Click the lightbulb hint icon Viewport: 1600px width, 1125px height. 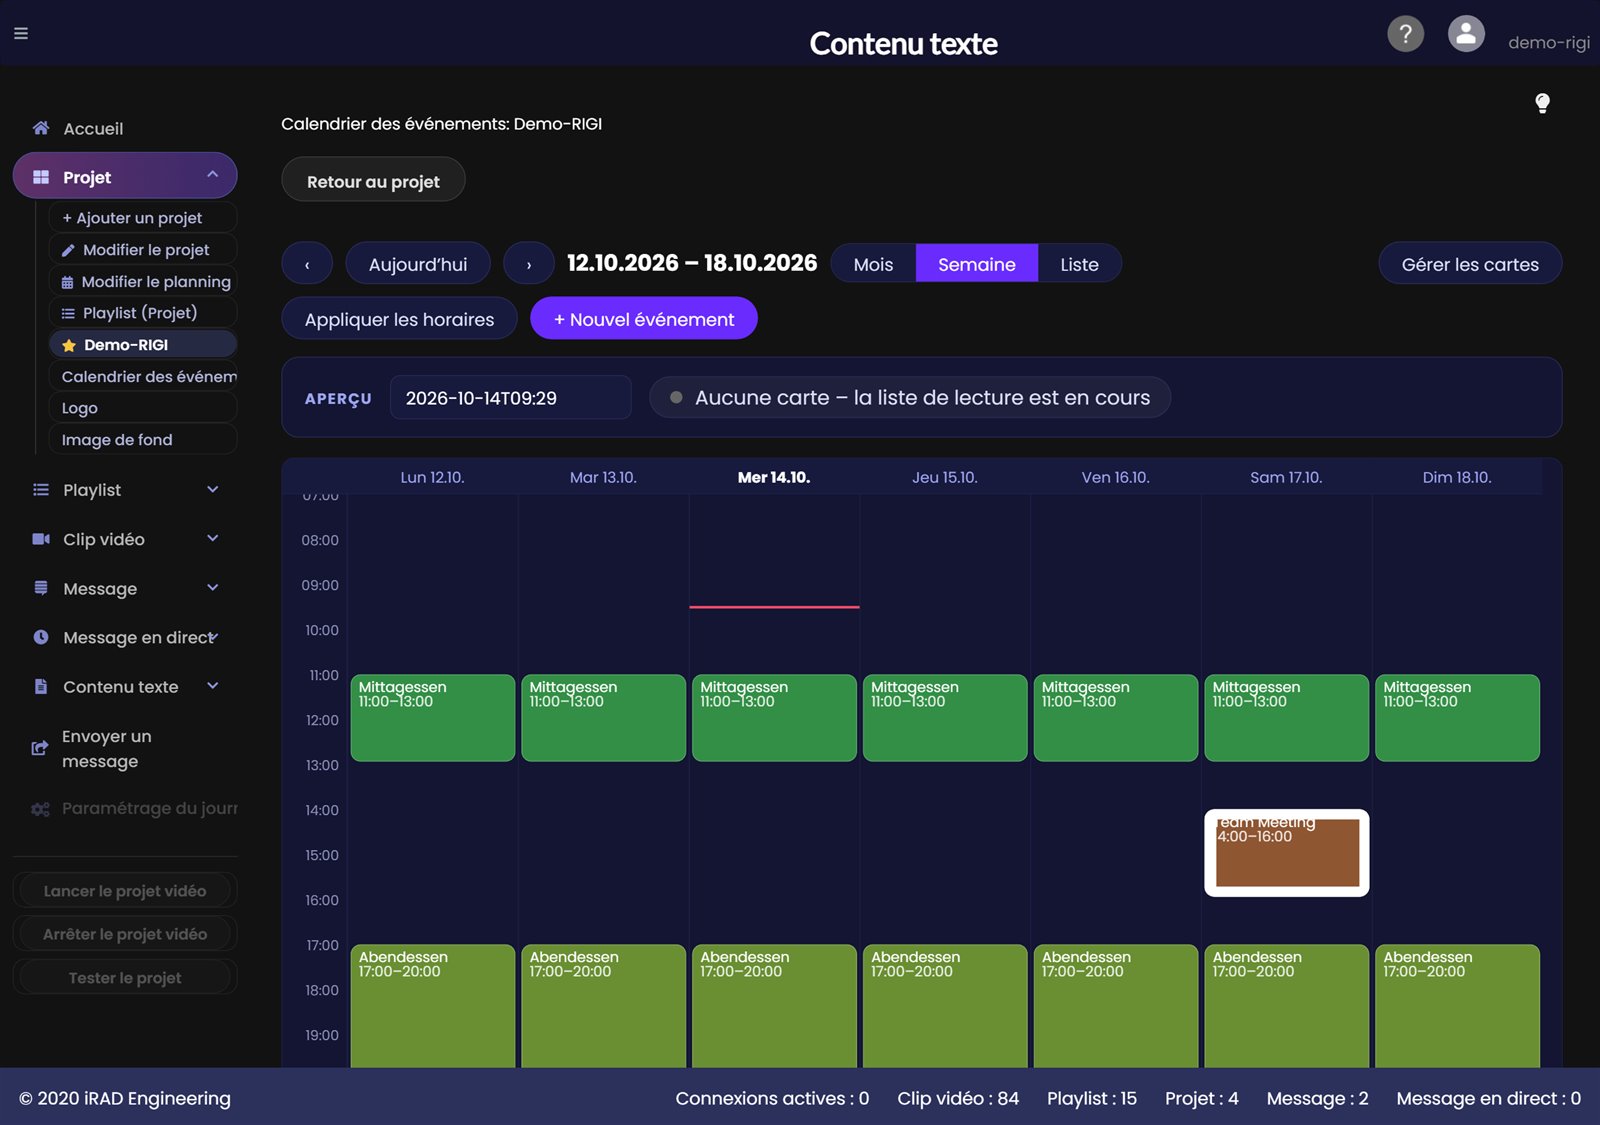coord(1542,103)
